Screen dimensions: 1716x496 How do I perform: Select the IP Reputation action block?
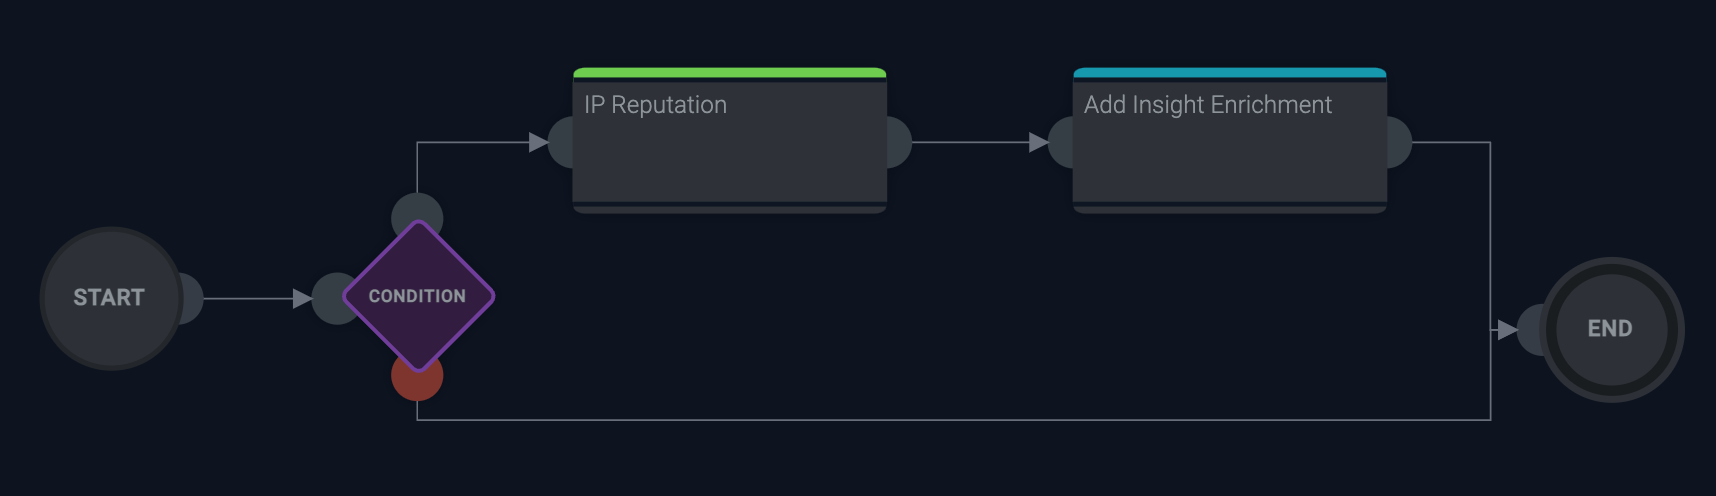point(729,150)
